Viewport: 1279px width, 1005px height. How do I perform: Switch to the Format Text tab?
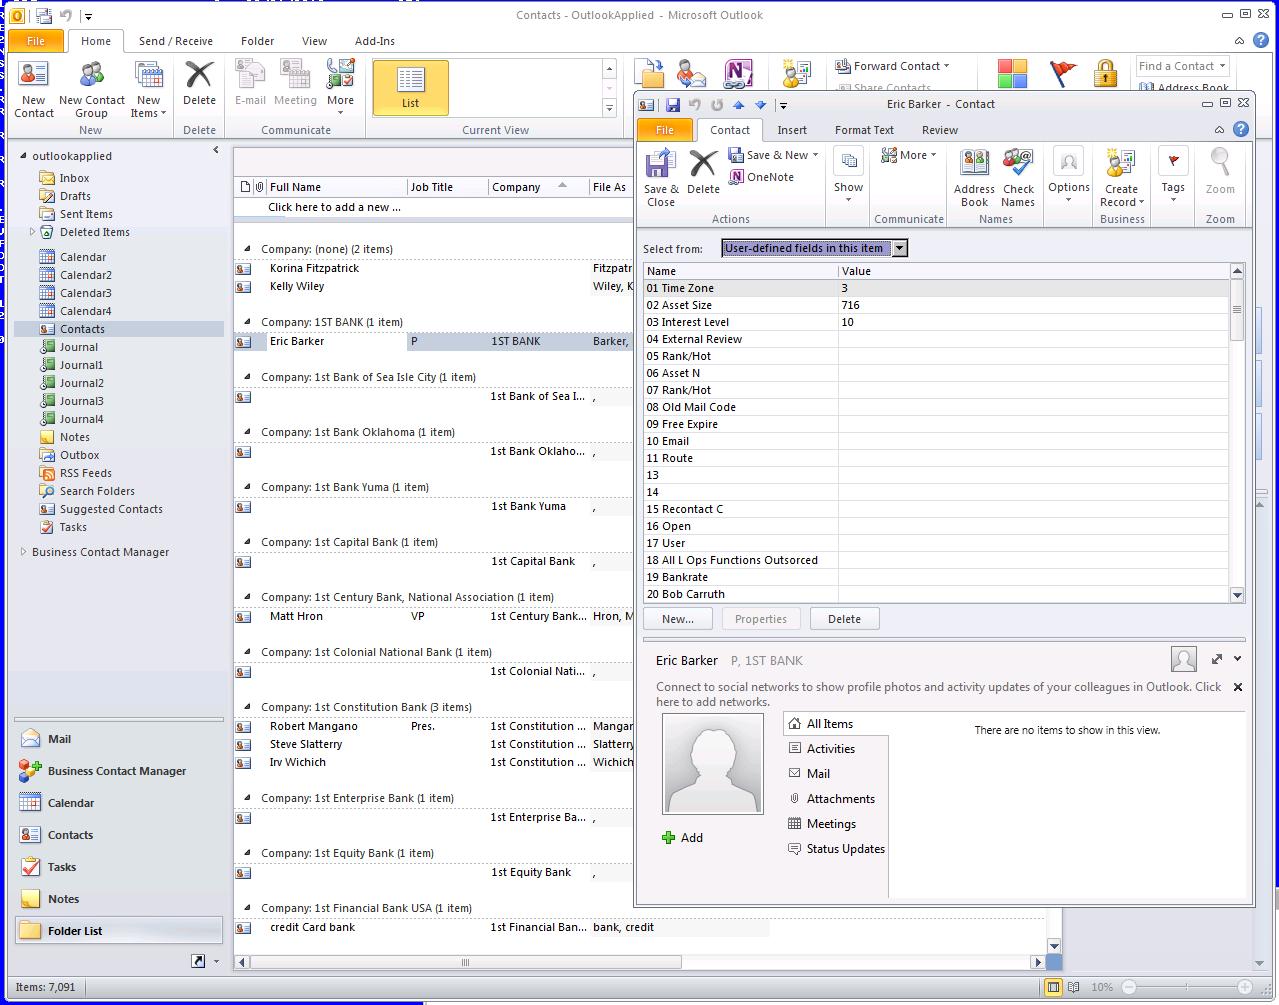[x=864, y=130]
